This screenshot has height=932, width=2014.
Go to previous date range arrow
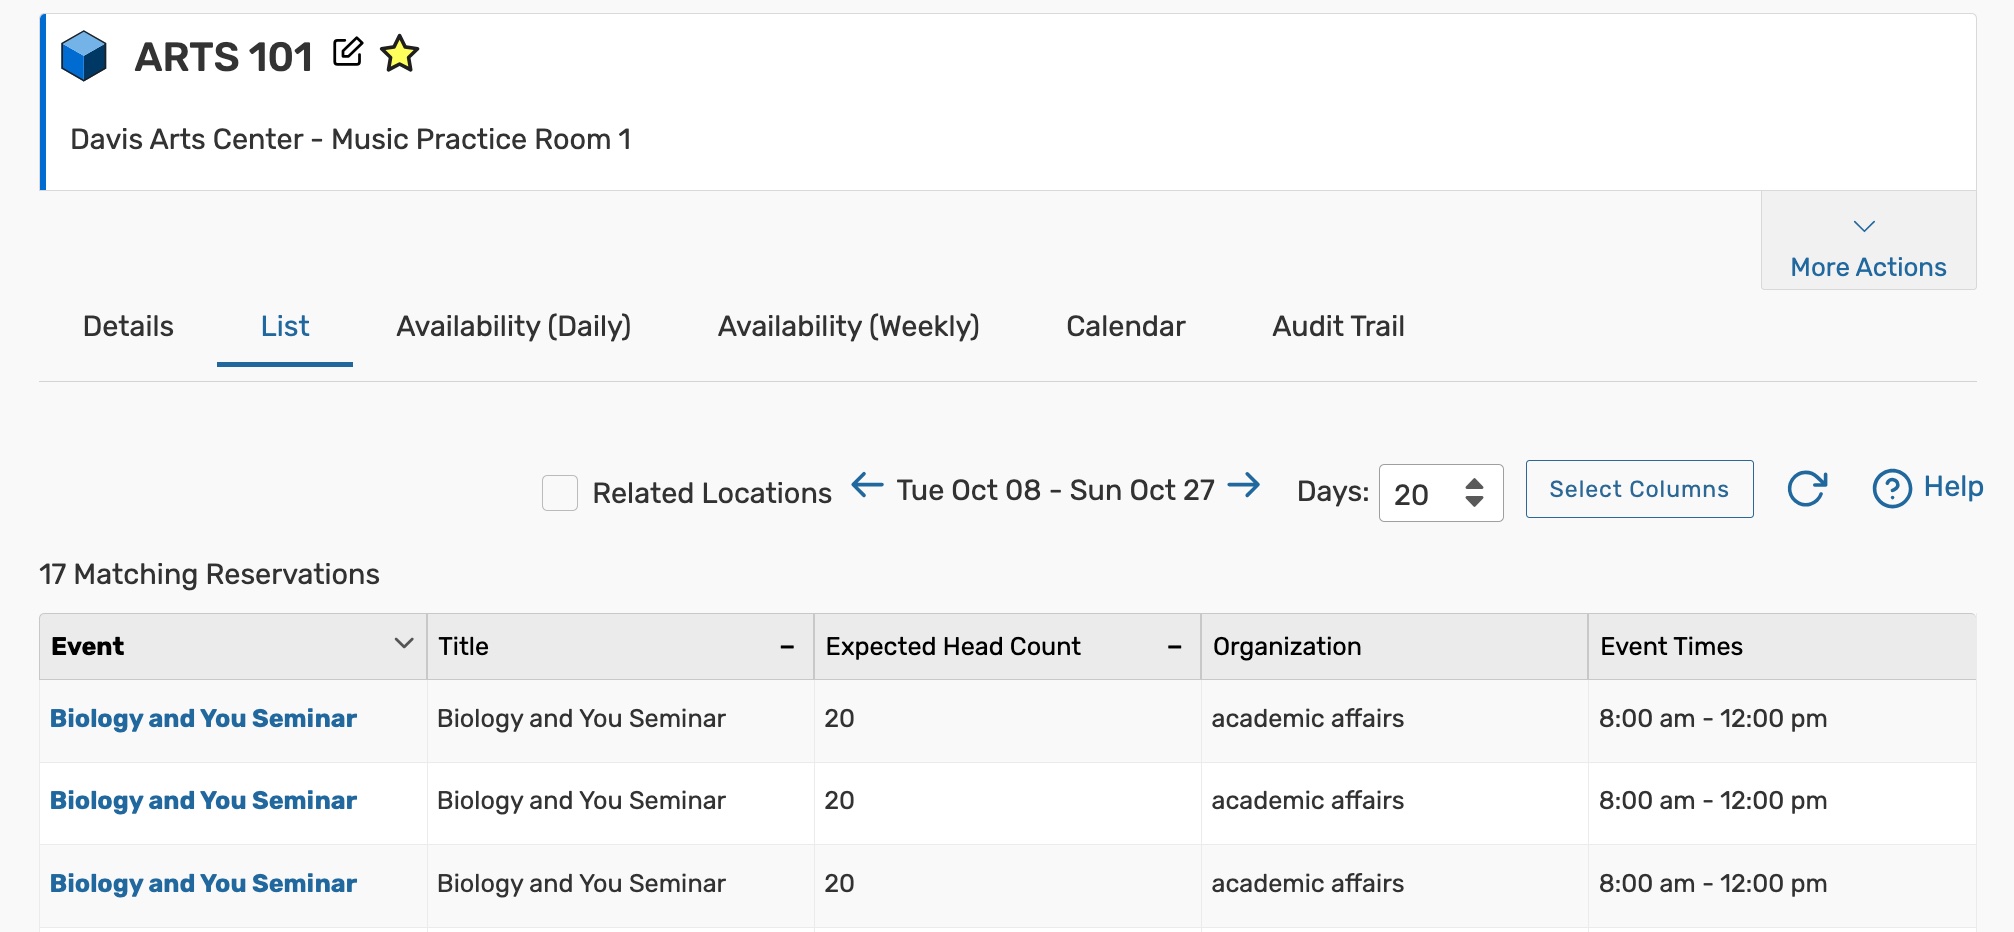[867, 487]
